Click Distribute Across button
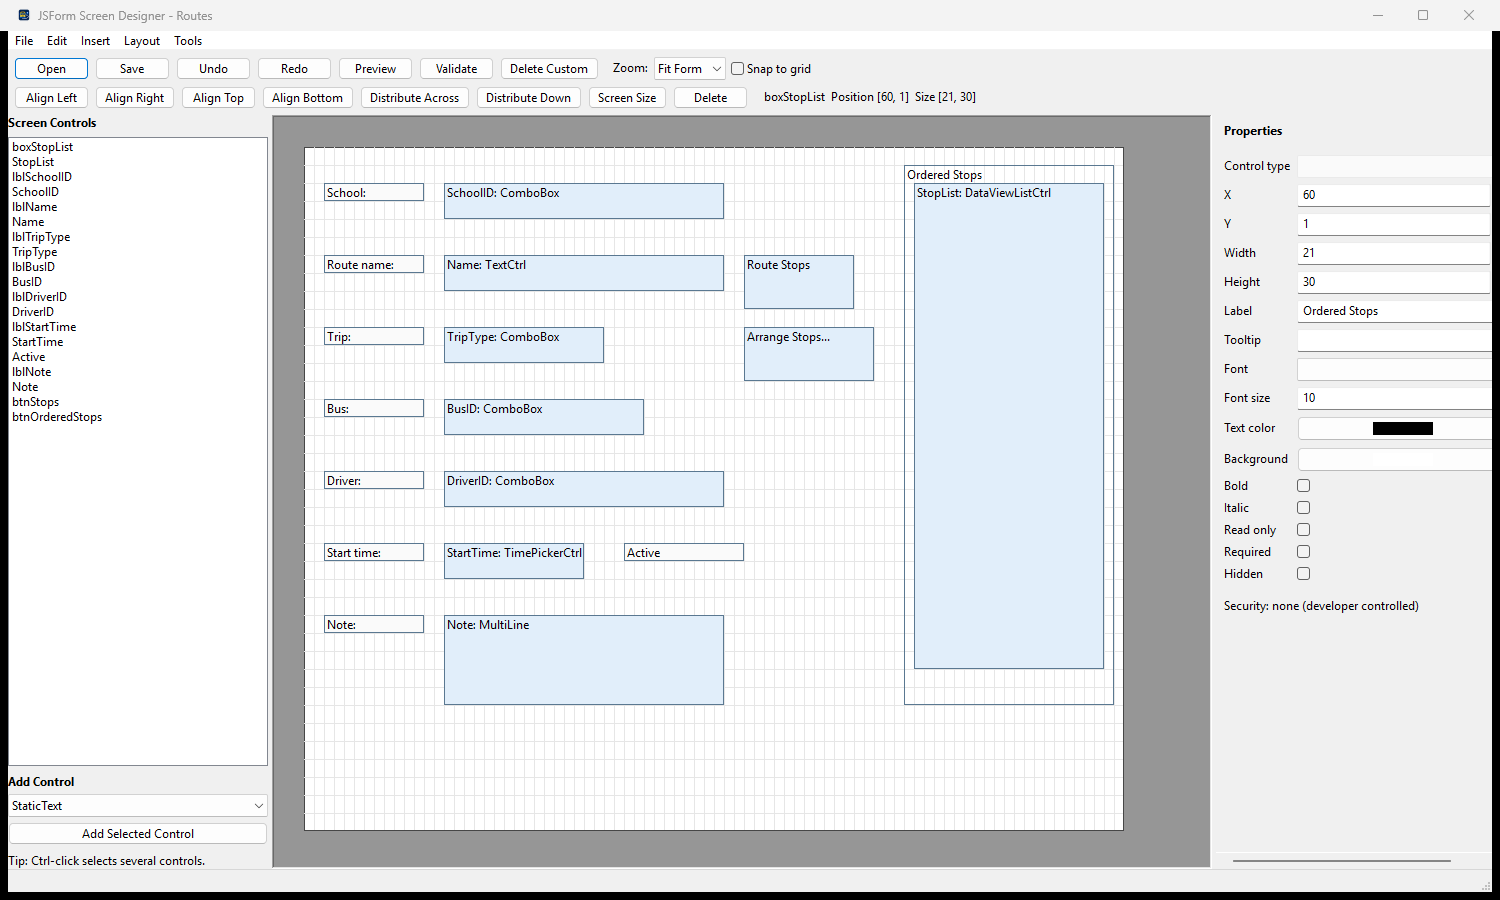 [415, 98]
